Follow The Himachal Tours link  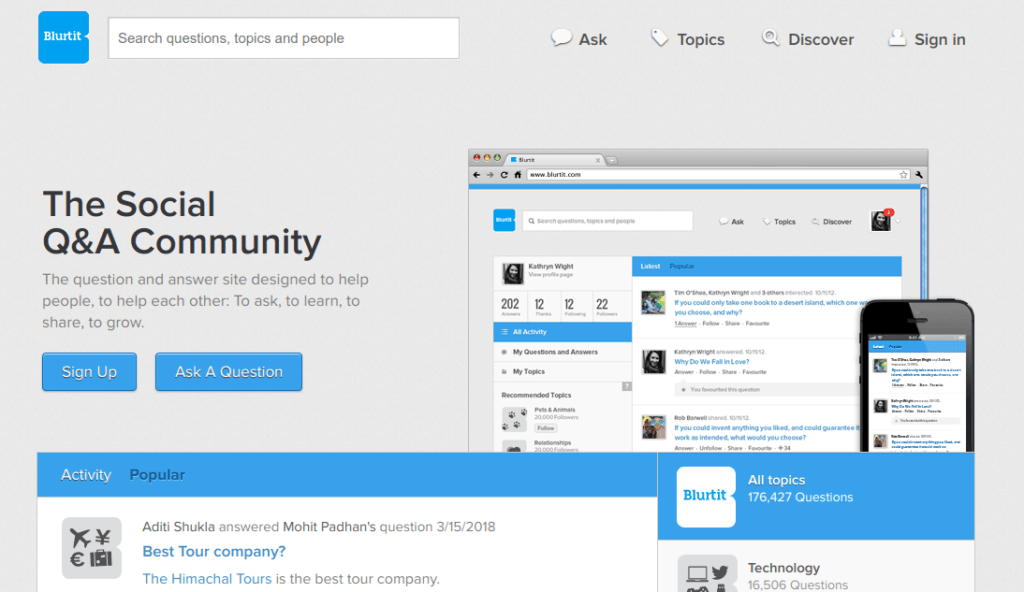click(x=208, y=578)
